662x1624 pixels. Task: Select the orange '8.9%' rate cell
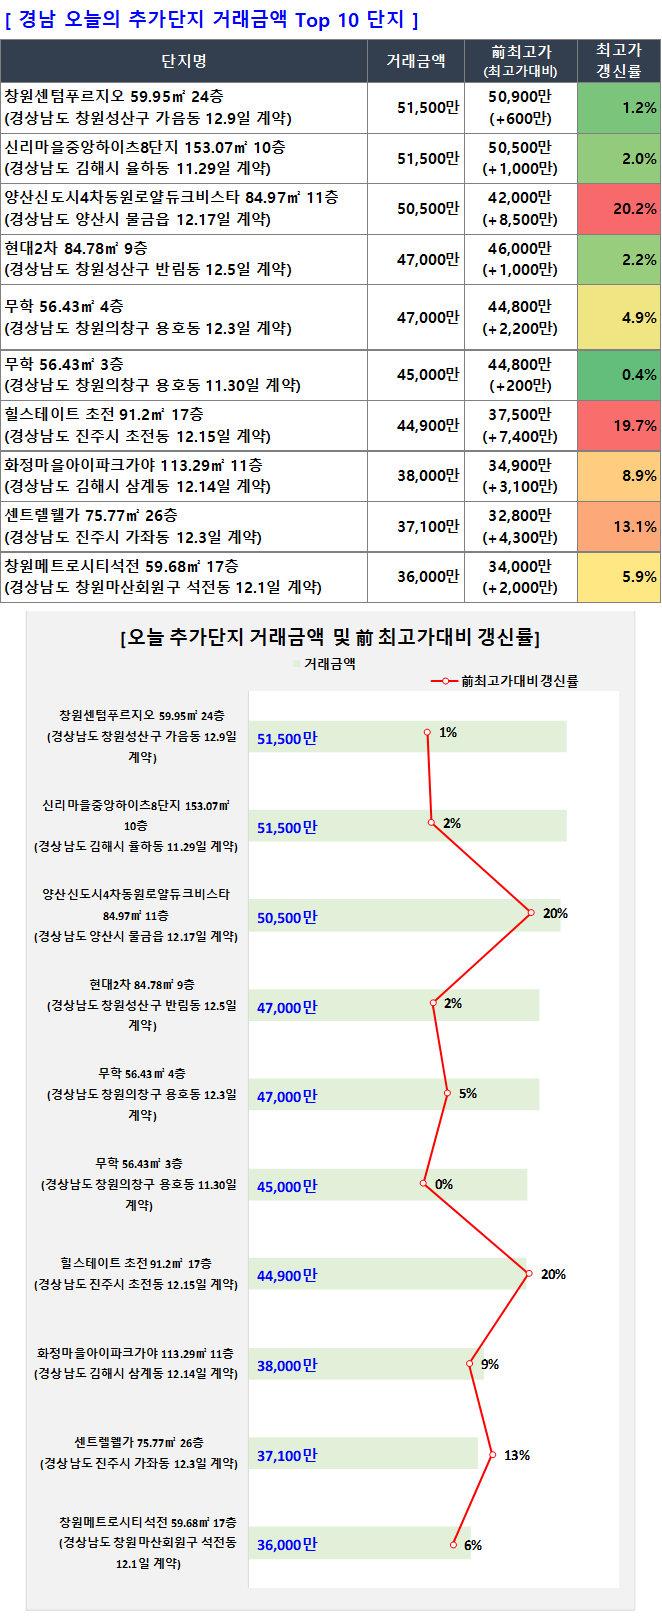pos(618,476)
